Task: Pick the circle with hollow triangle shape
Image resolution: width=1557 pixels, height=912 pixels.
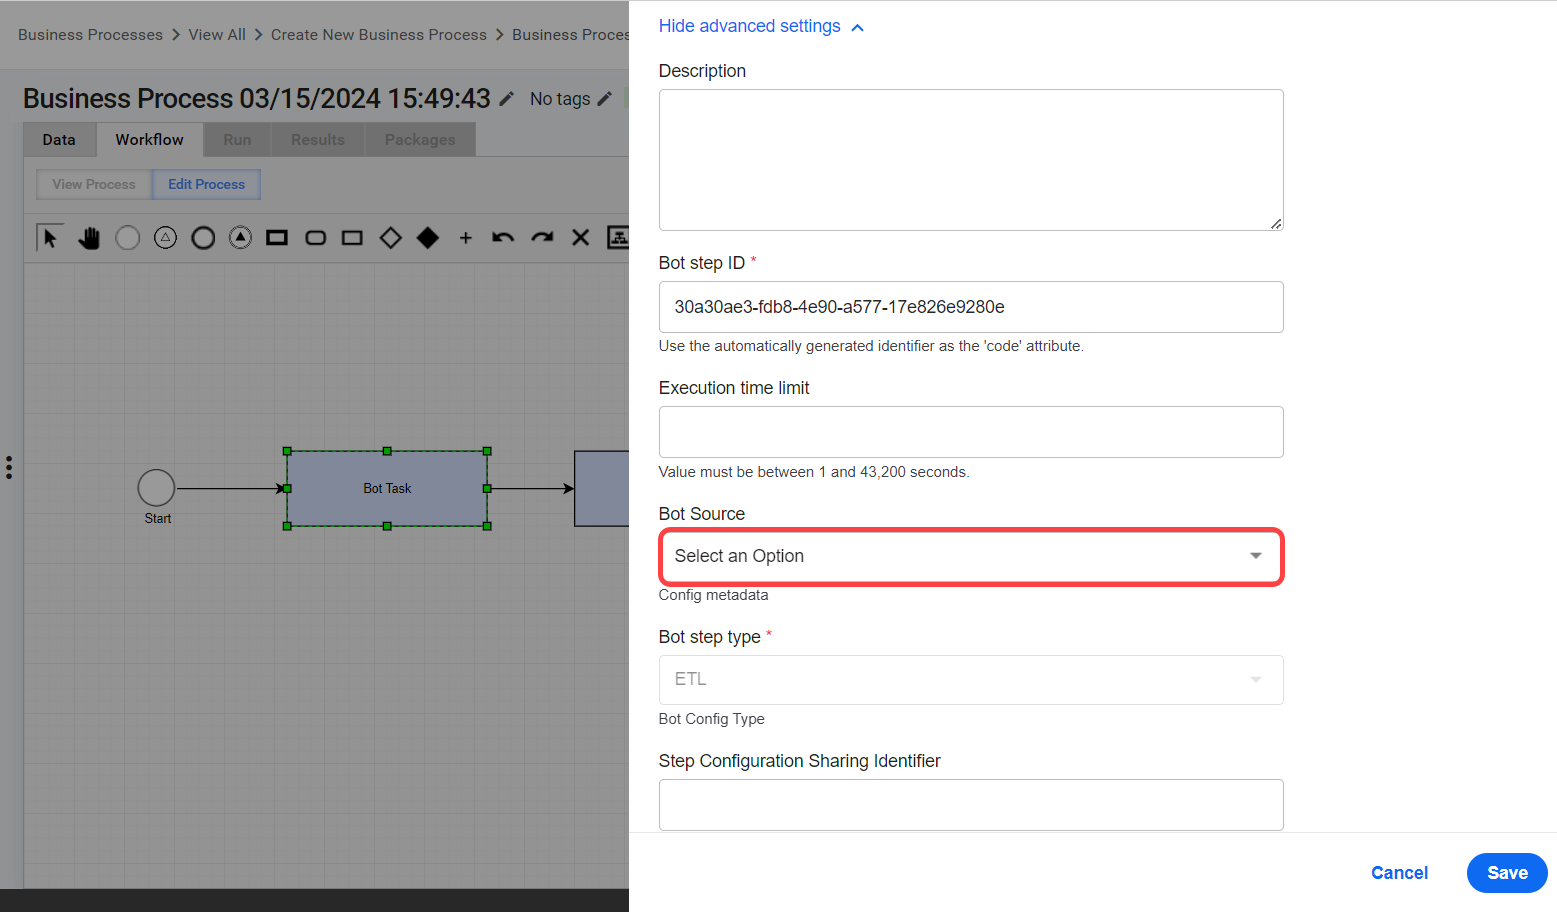Action: click(165, 238)
